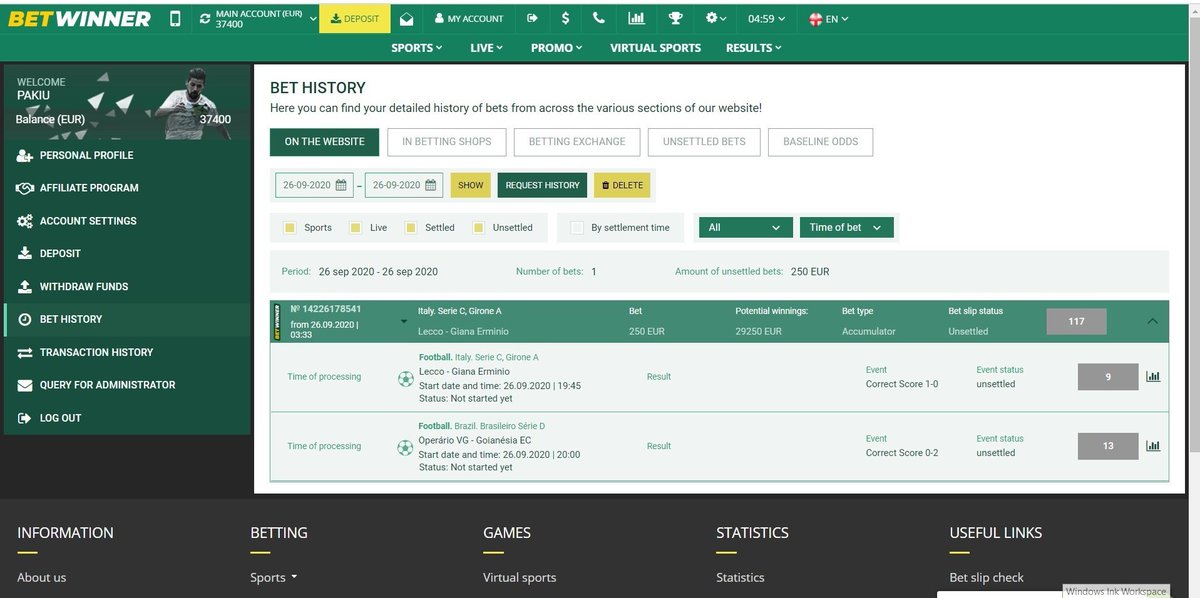This screenshot has height=598, width=1200.
Task: Open statistics chart icon for Operário VG match
Action: click(1153, 446)
